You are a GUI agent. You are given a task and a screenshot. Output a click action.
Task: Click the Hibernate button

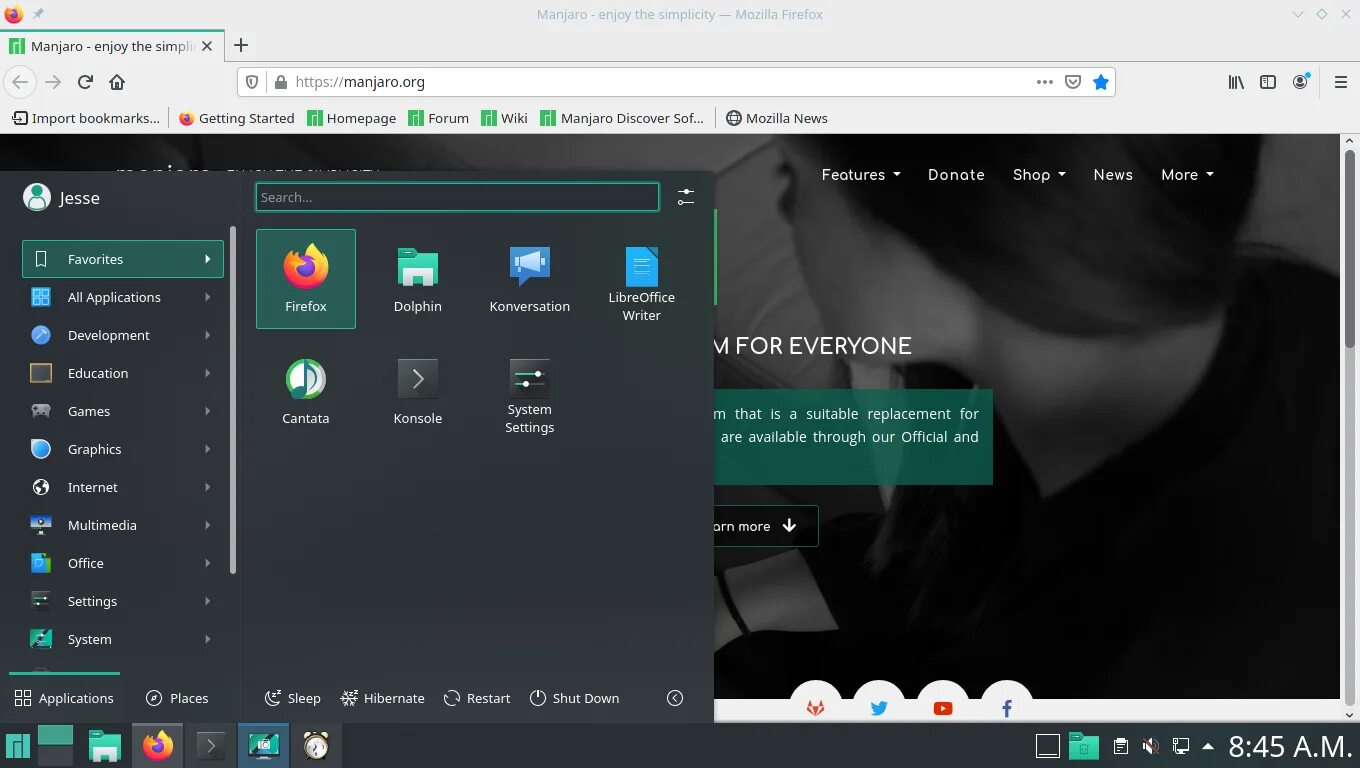tap(383, 698)
